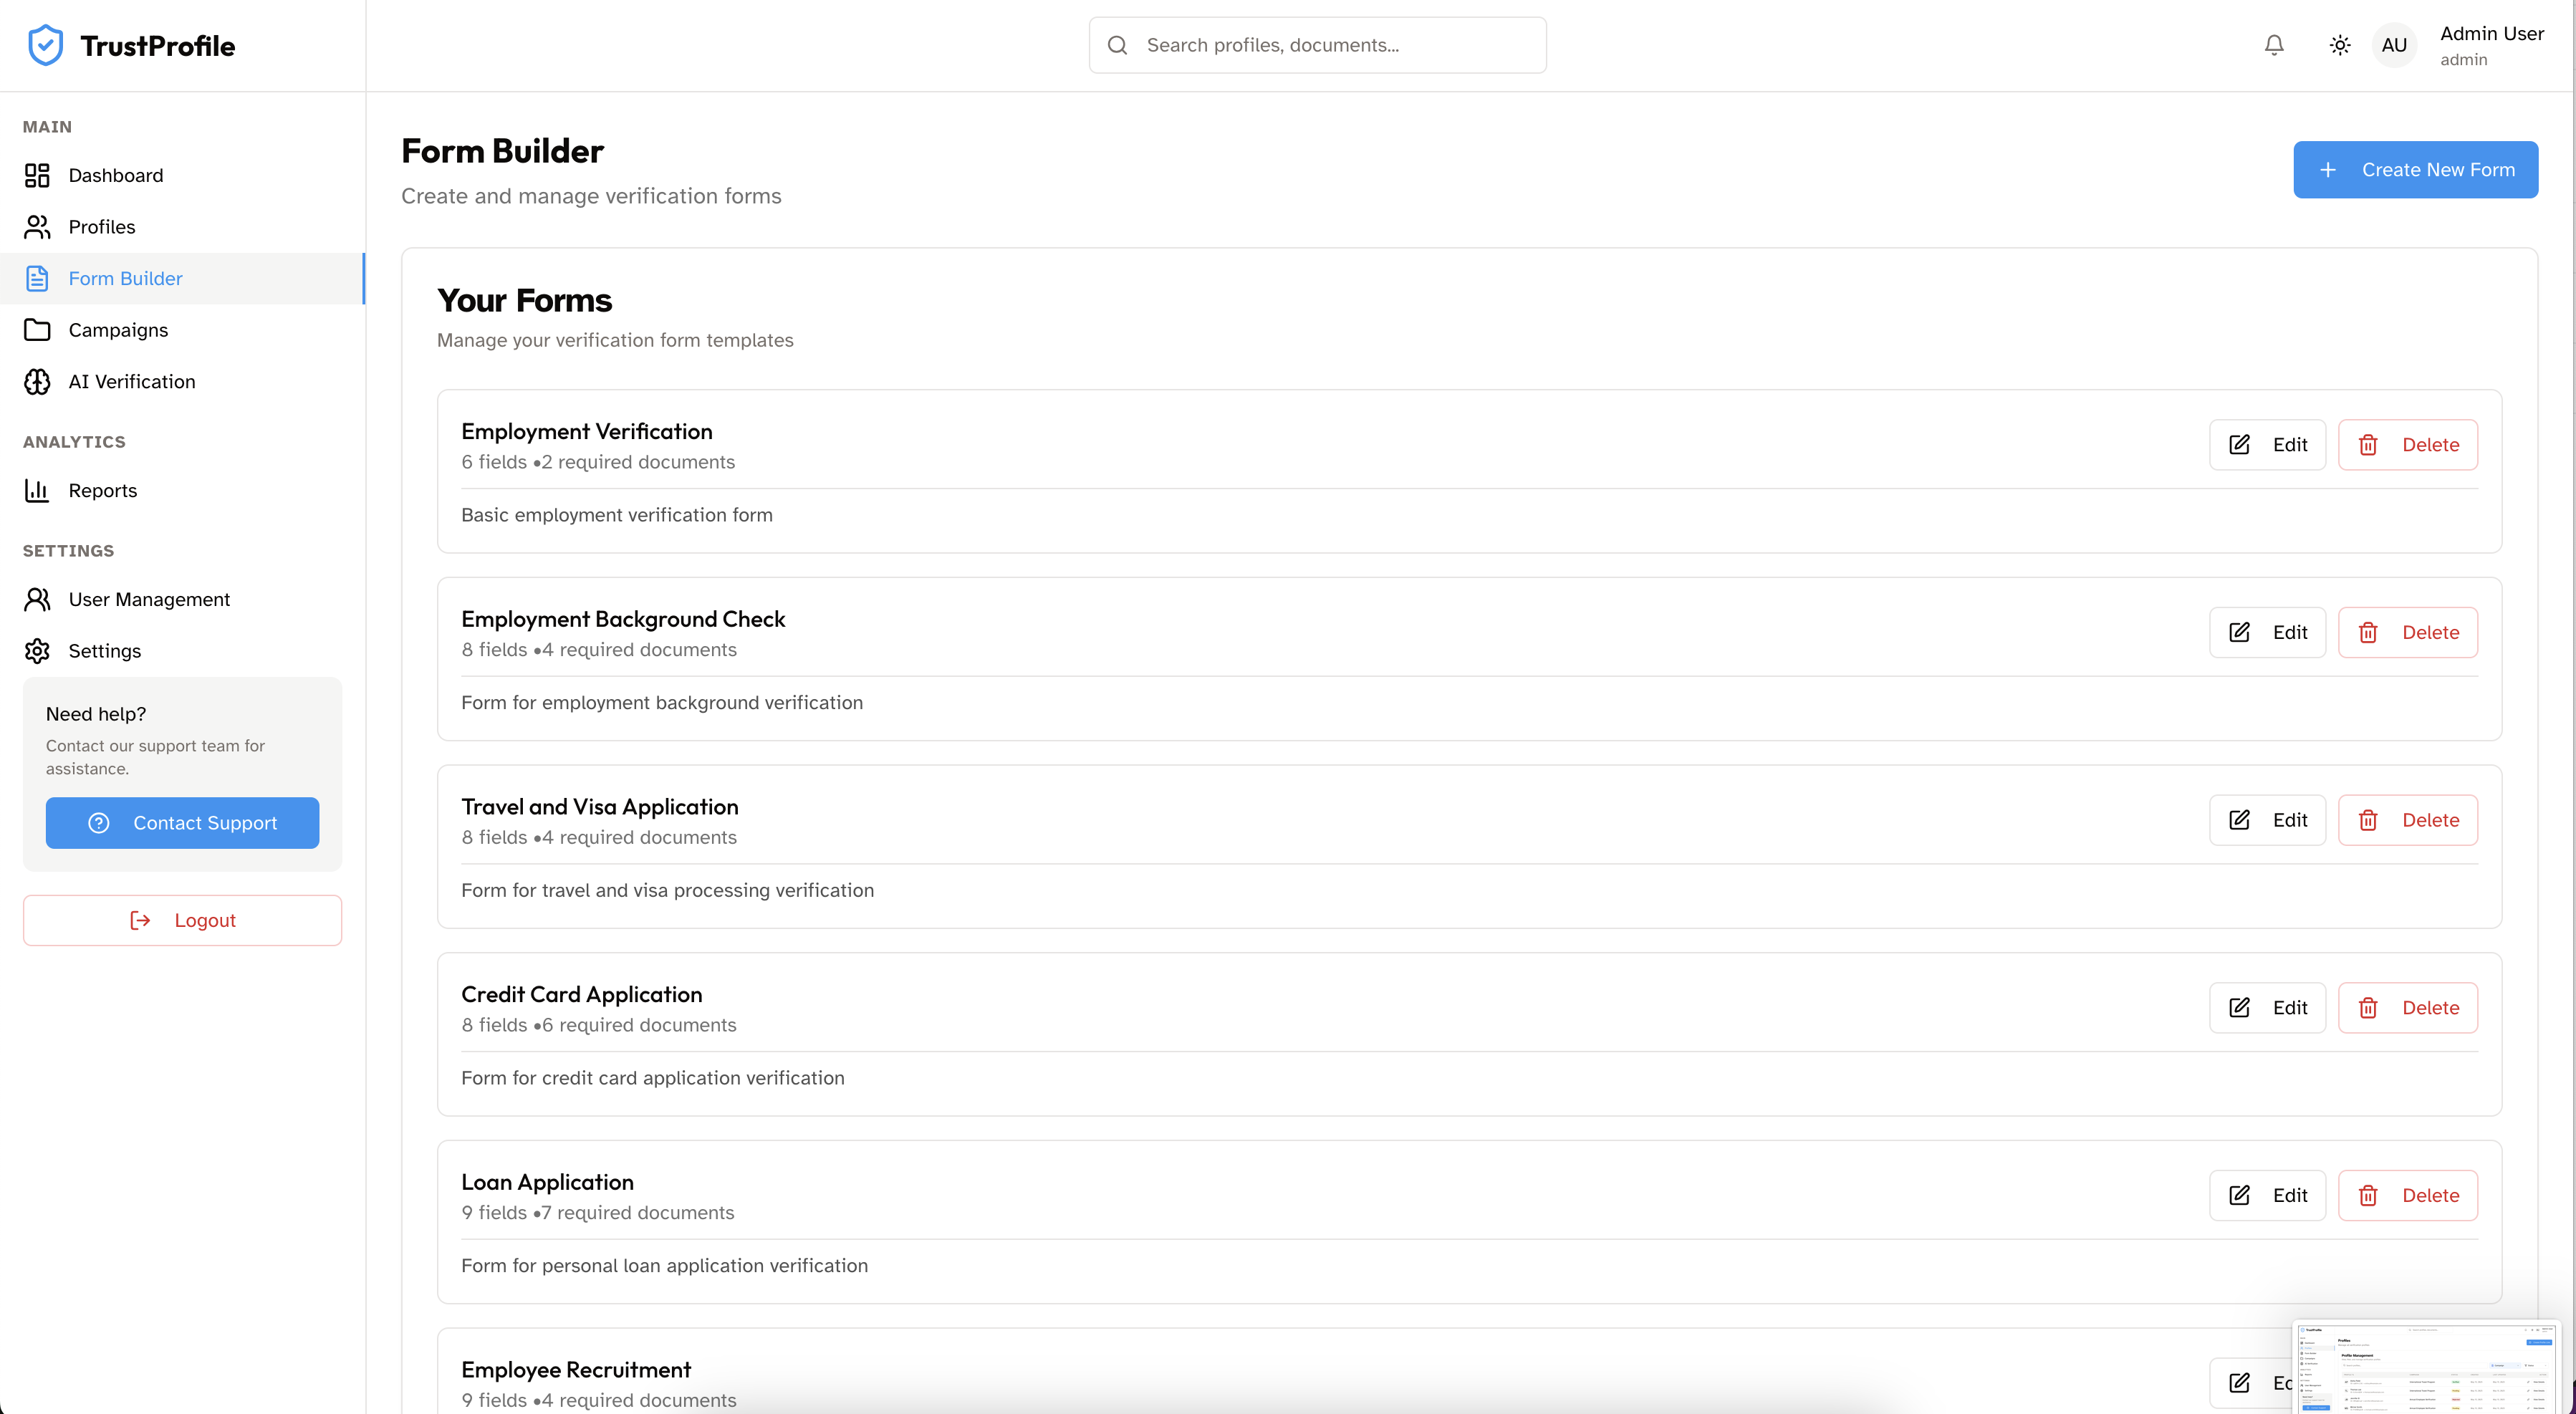Viewport: 2576px width, 1414px height.
Task: Click the TrustProfile shield logo
Action: [46, 45]
